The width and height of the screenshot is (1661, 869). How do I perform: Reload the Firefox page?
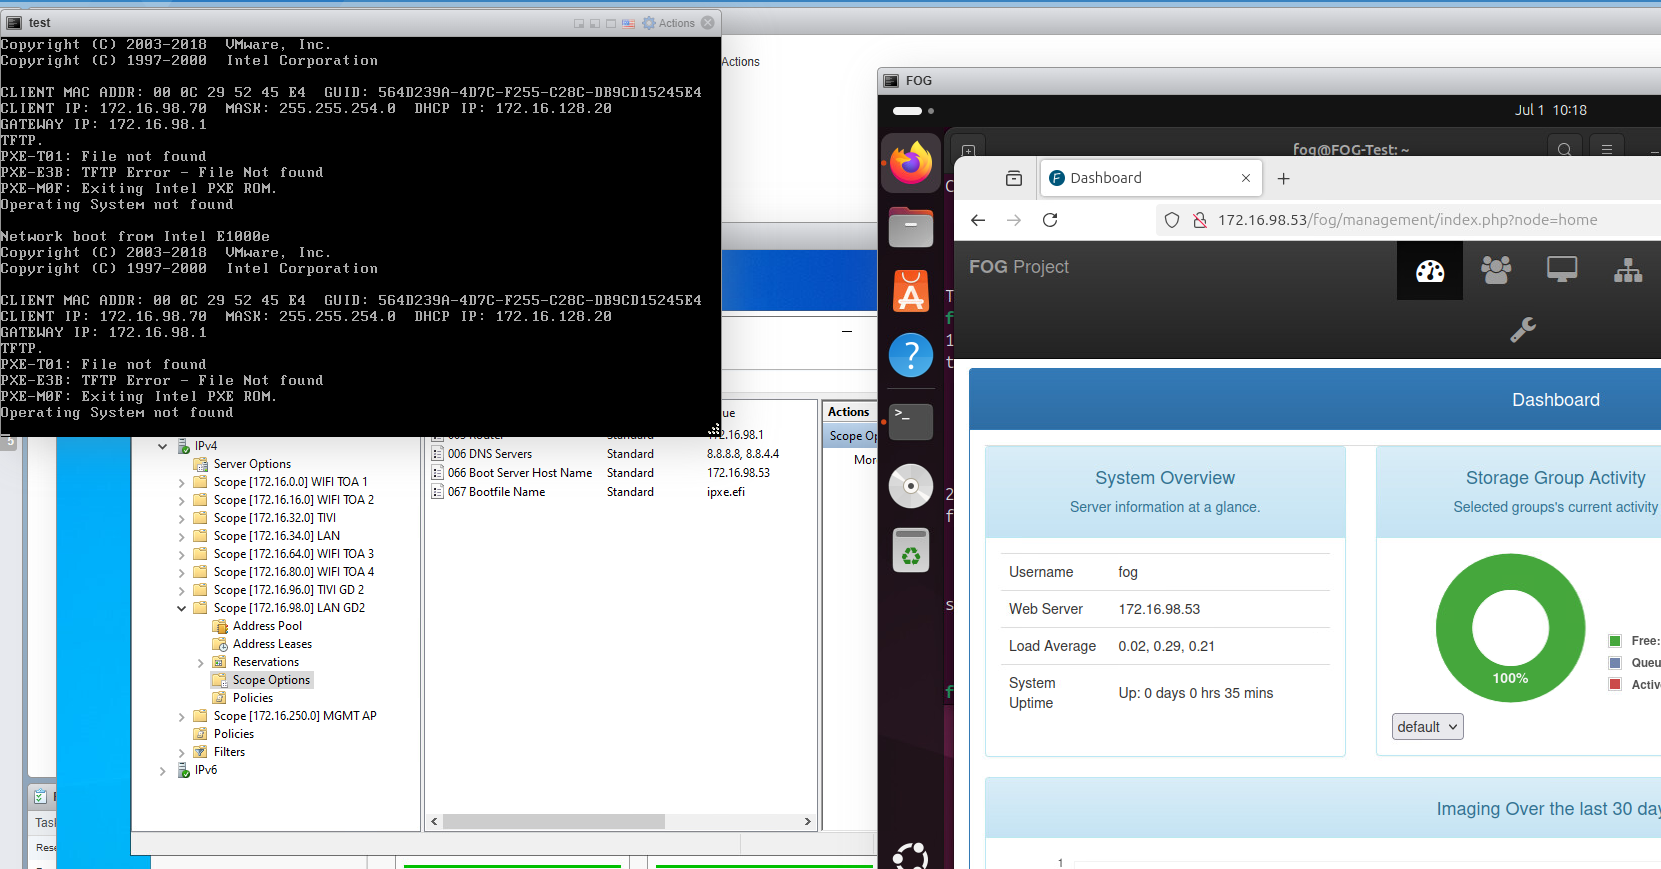click(1050, 220)
